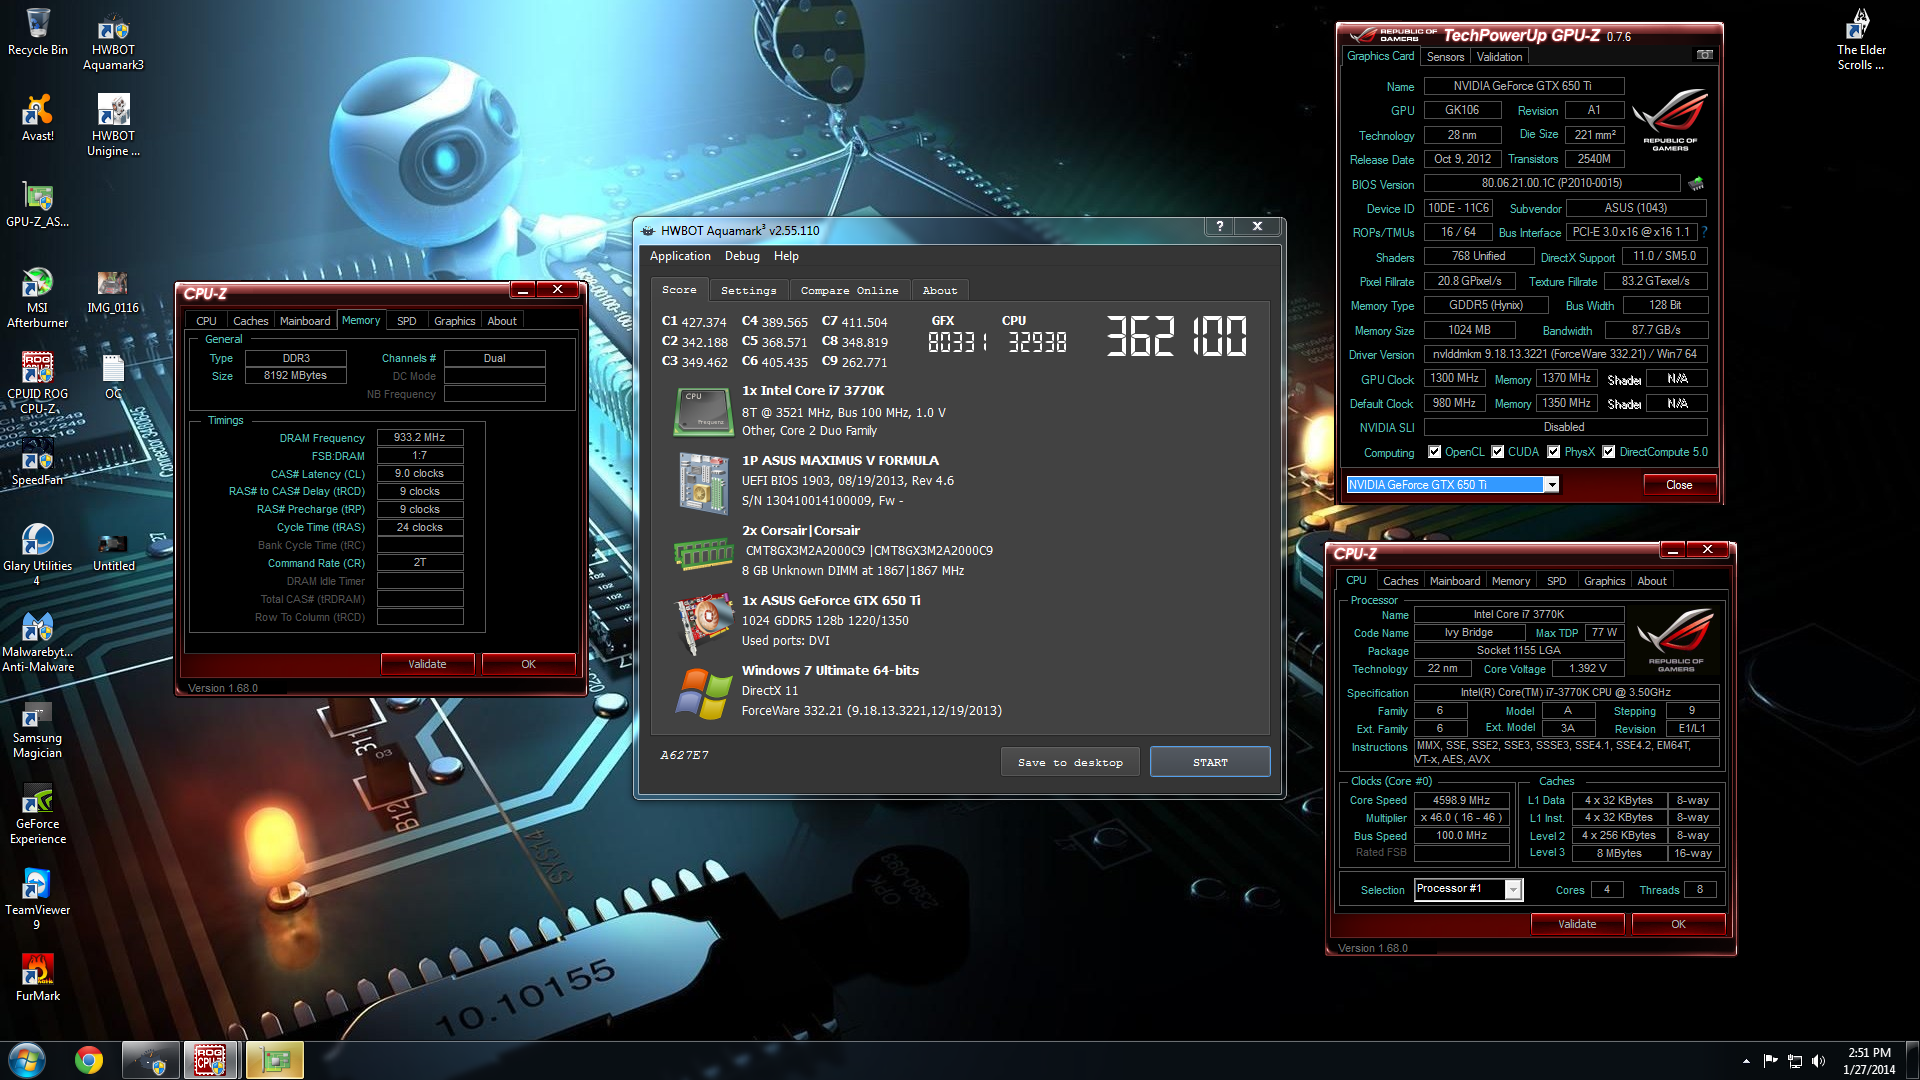The image size is (1920, 1080).
Task: Open HWBOT Aquamark3 desktop shortcut
Action: (x=113, y=40)
